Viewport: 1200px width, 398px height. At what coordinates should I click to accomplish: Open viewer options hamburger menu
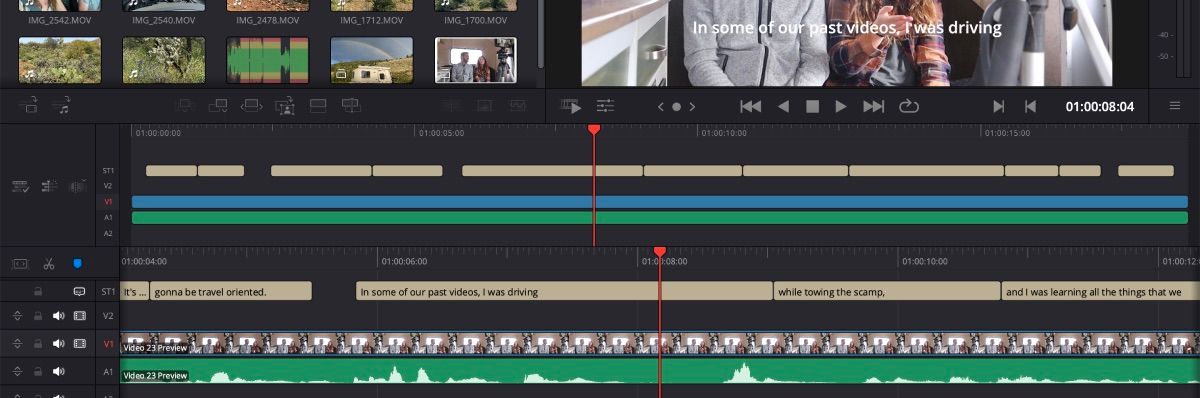(1174, 106)
